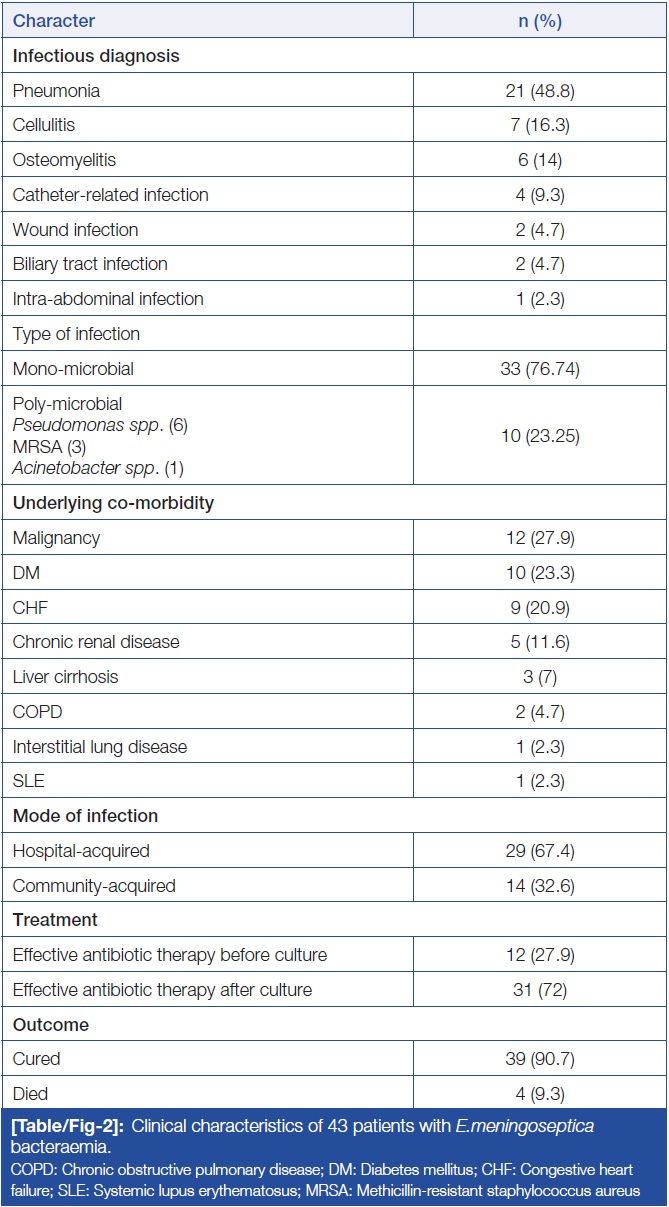Select the "10 (23.25)" value cell
This screenshot has width=669, height=1207.
pyautogui.click(x=540, y=434)
